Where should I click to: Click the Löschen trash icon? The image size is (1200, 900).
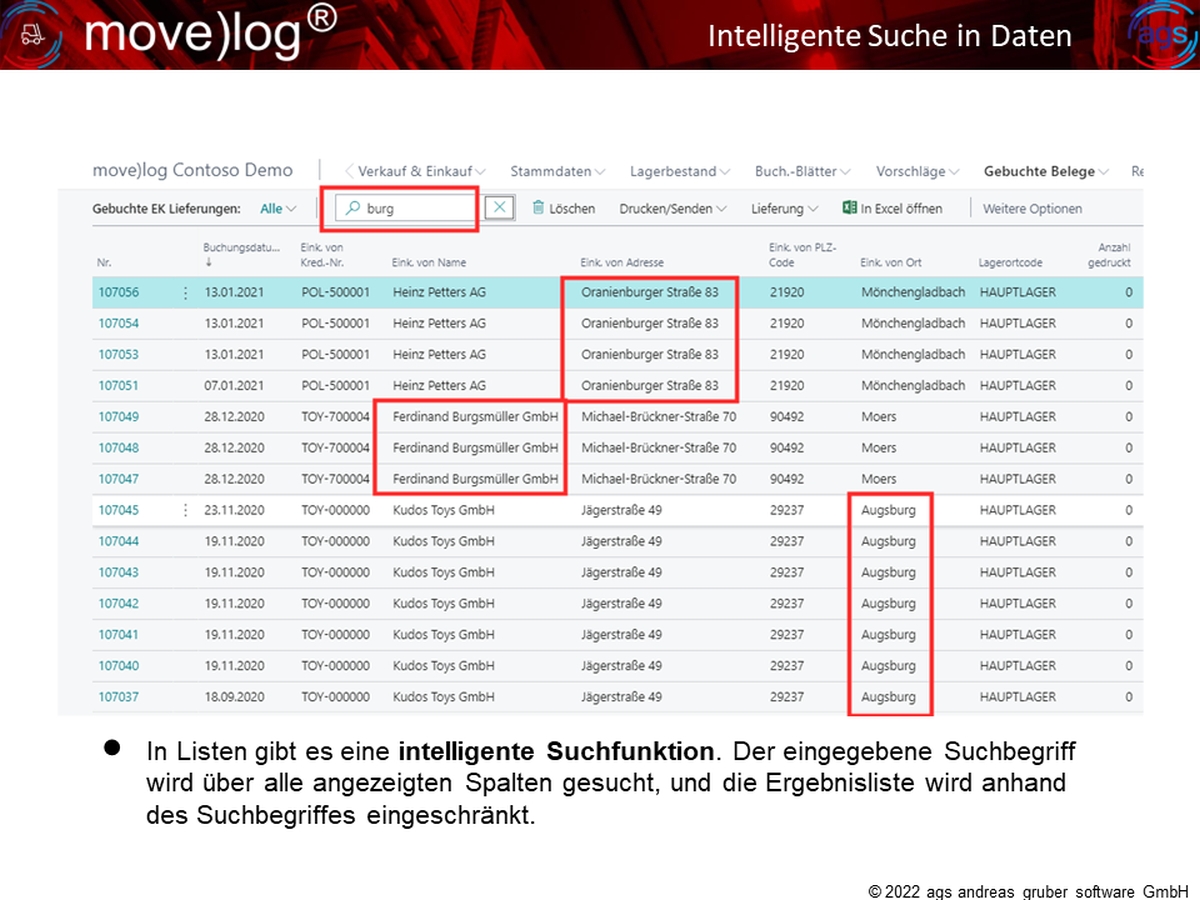point(538,208)
